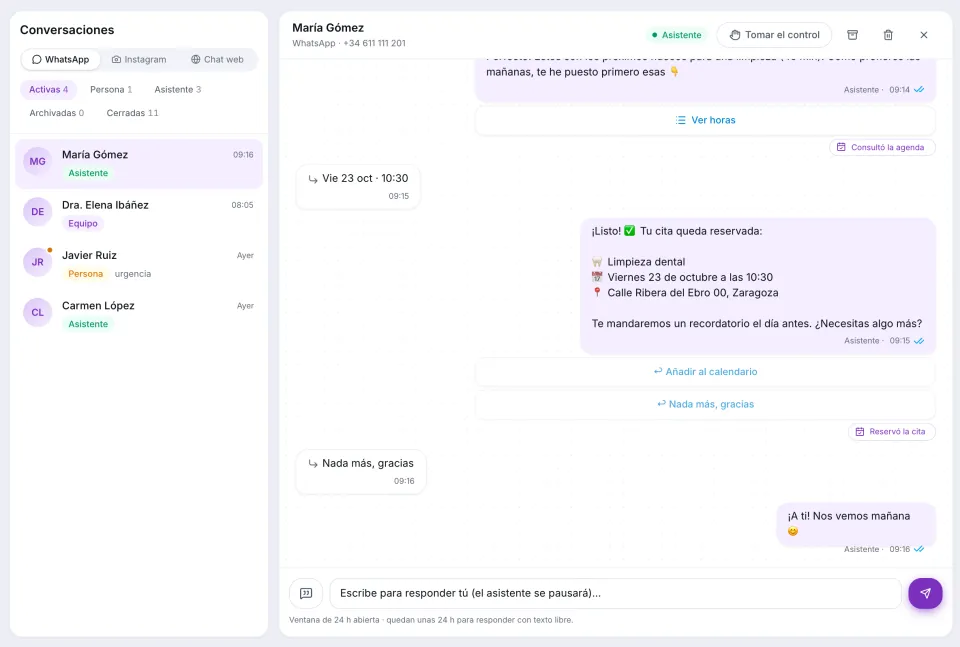This screenshot has height=647, width=960.
Task: Open Carmen López conversation
Action: click(139, 314)
